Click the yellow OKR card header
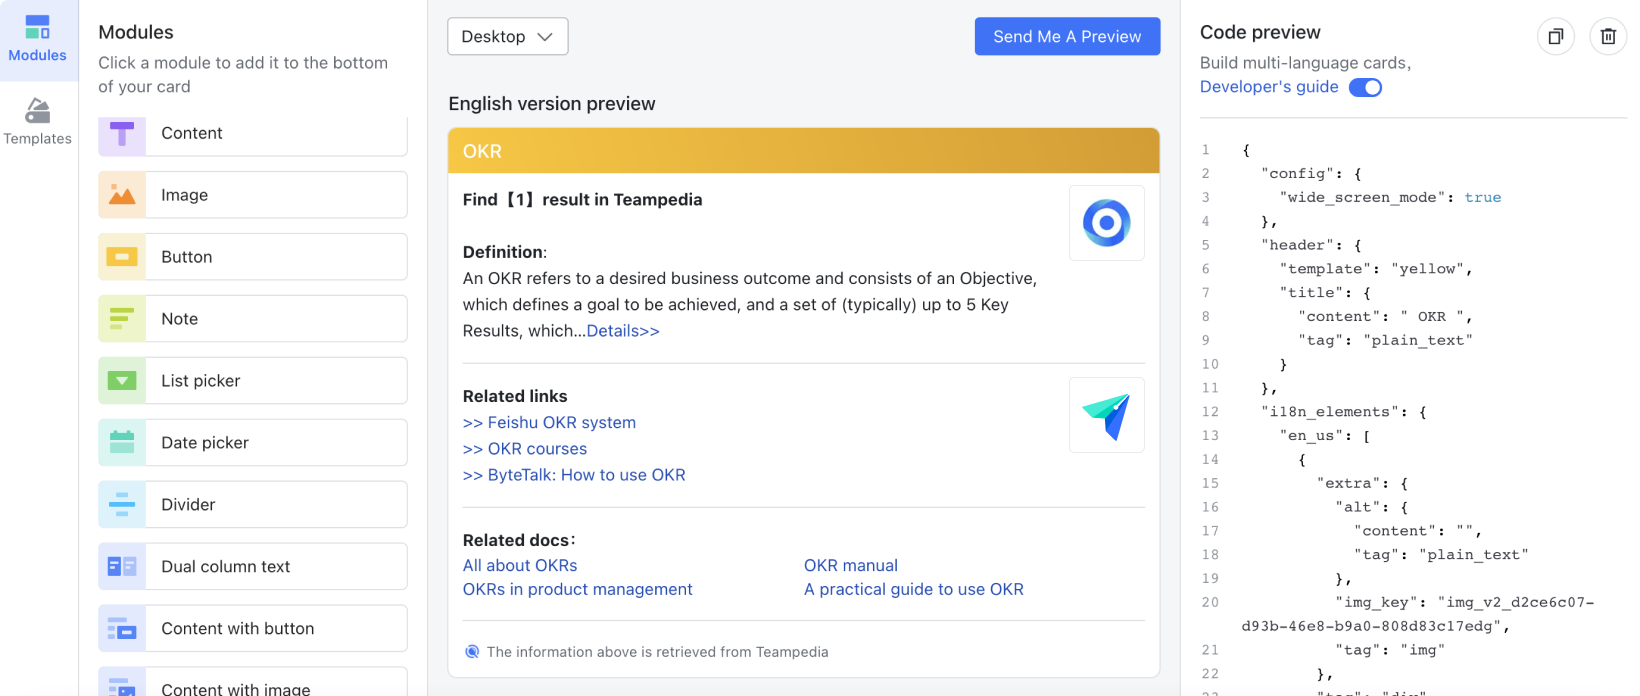Image resolution: width=1640 pixels, height=696 pixels. tap(803, 151)
